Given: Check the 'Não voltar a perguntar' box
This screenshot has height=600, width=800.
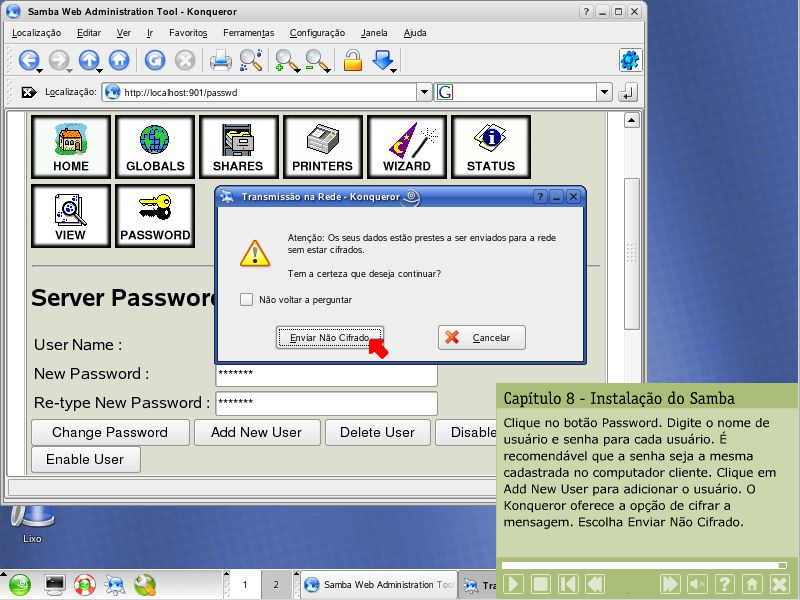Looking at the screenshot, I should [247, 299].
